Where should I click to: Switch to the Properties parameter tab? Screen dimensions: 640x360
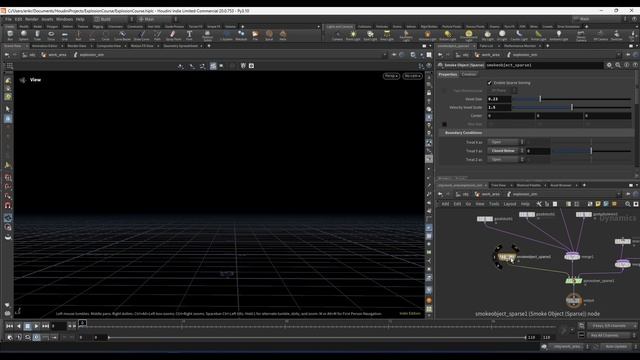[448, 74]
